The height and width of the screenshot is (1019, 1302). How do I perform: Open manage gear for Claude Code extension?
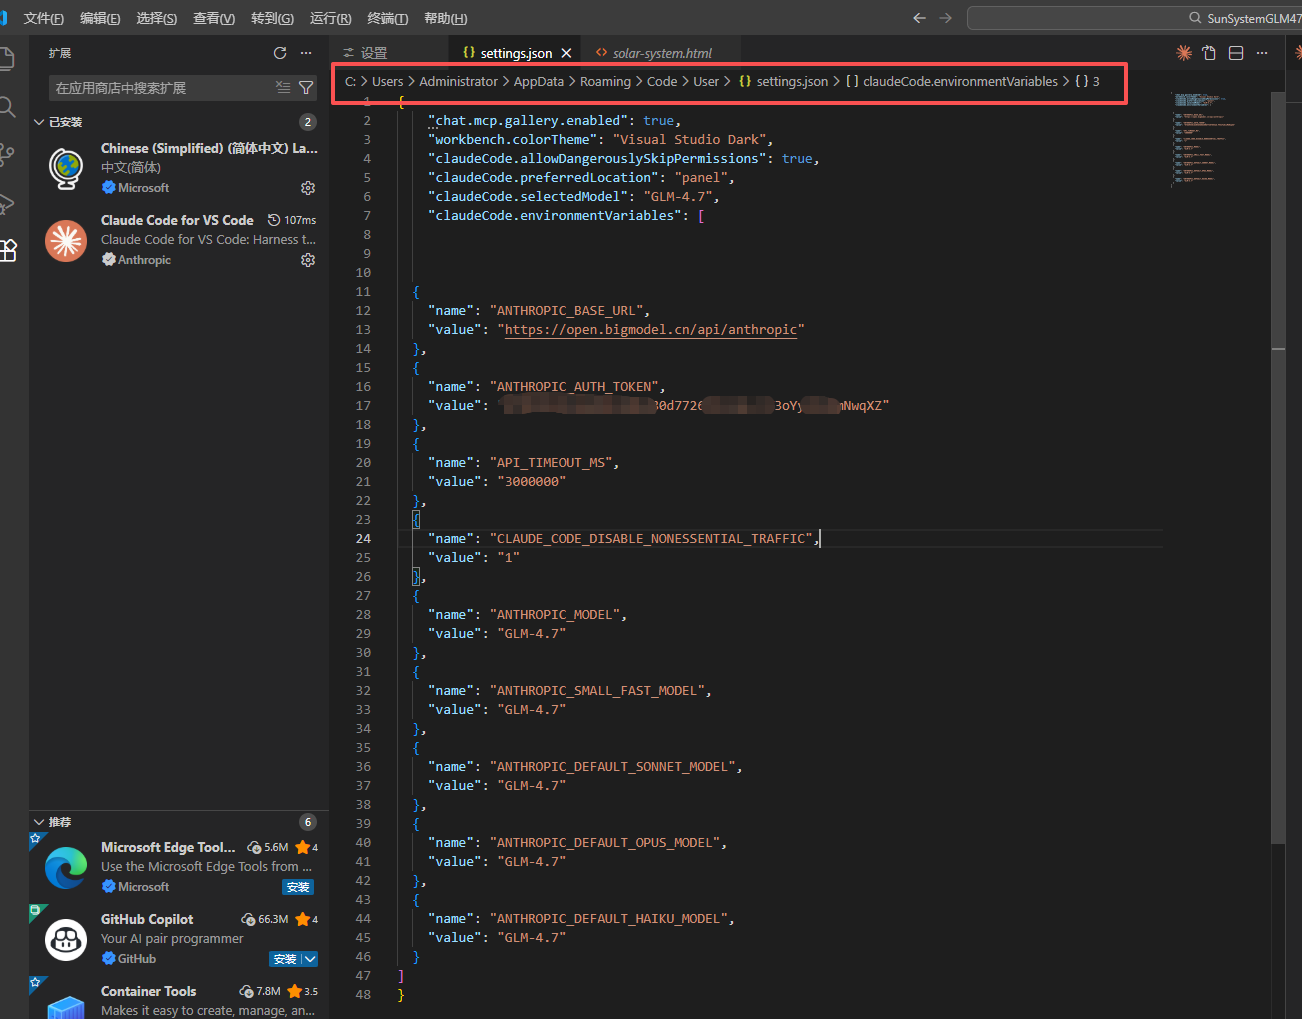(x=308, y=260)
